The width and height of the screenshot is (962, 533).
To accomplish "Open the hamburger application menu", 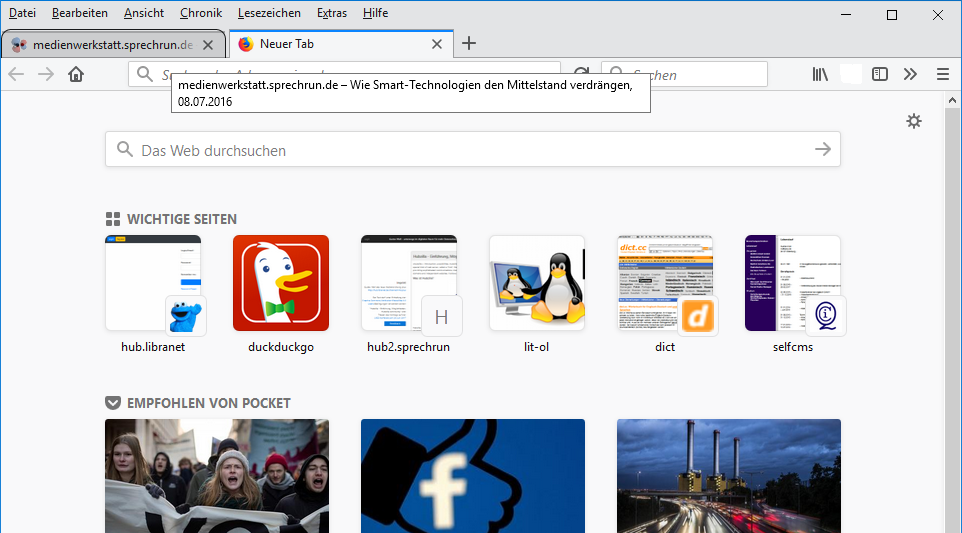I will pos(942,74).
